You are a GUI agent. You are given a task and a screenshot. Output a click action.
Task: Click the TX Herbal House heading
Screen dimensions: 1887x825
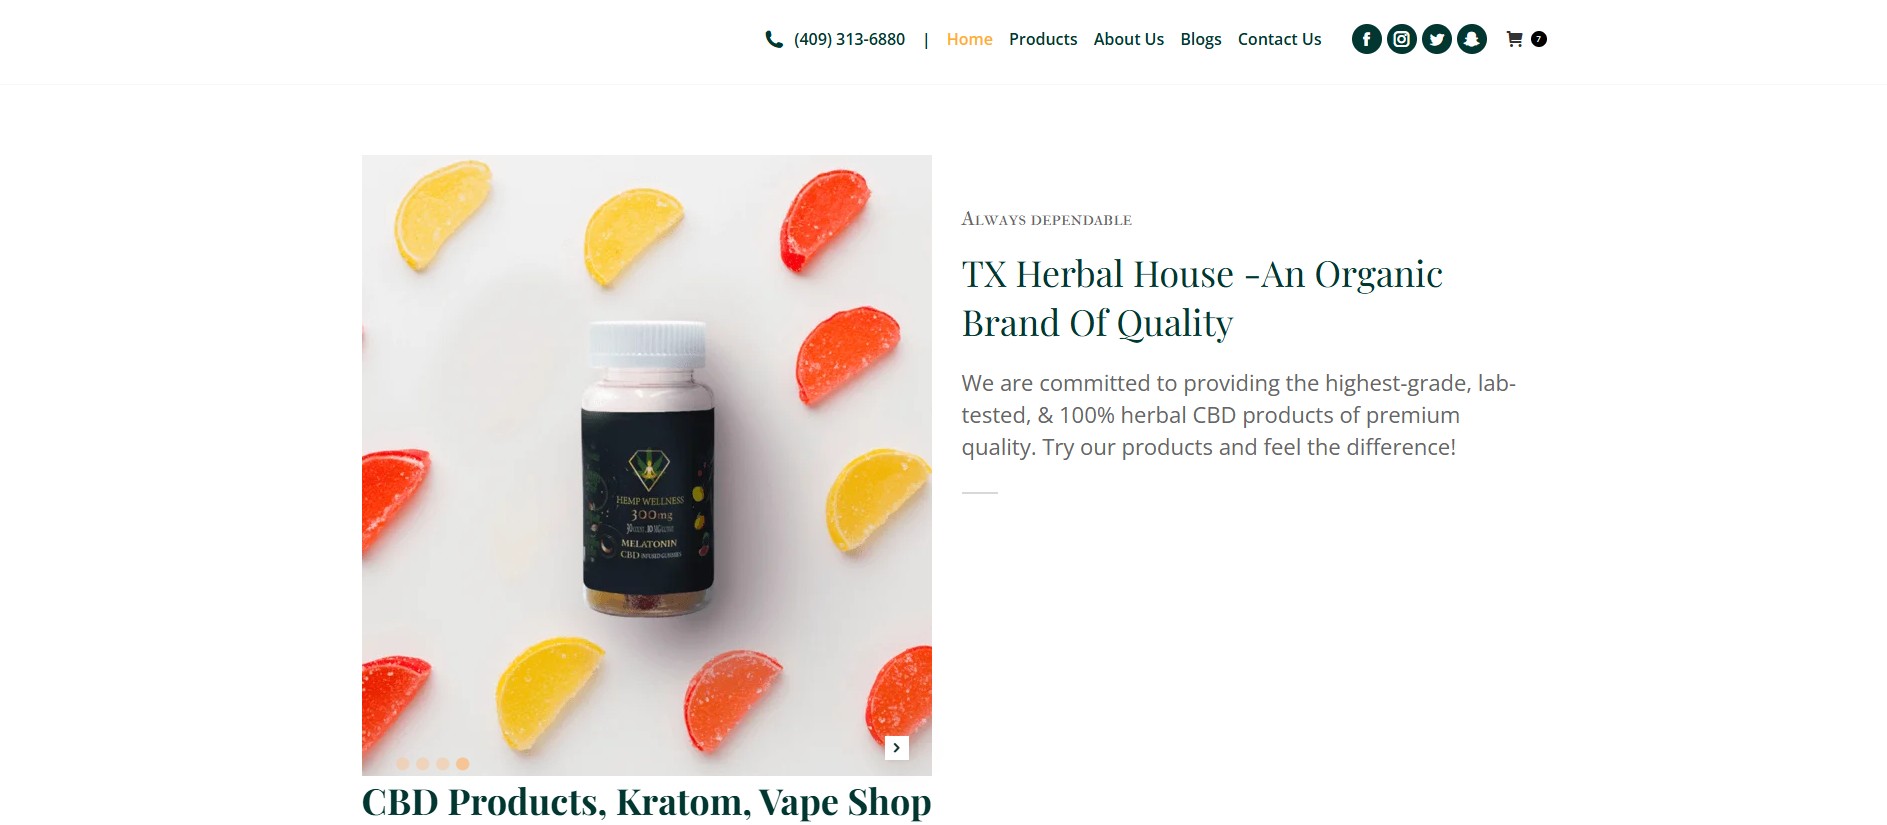1202,298
